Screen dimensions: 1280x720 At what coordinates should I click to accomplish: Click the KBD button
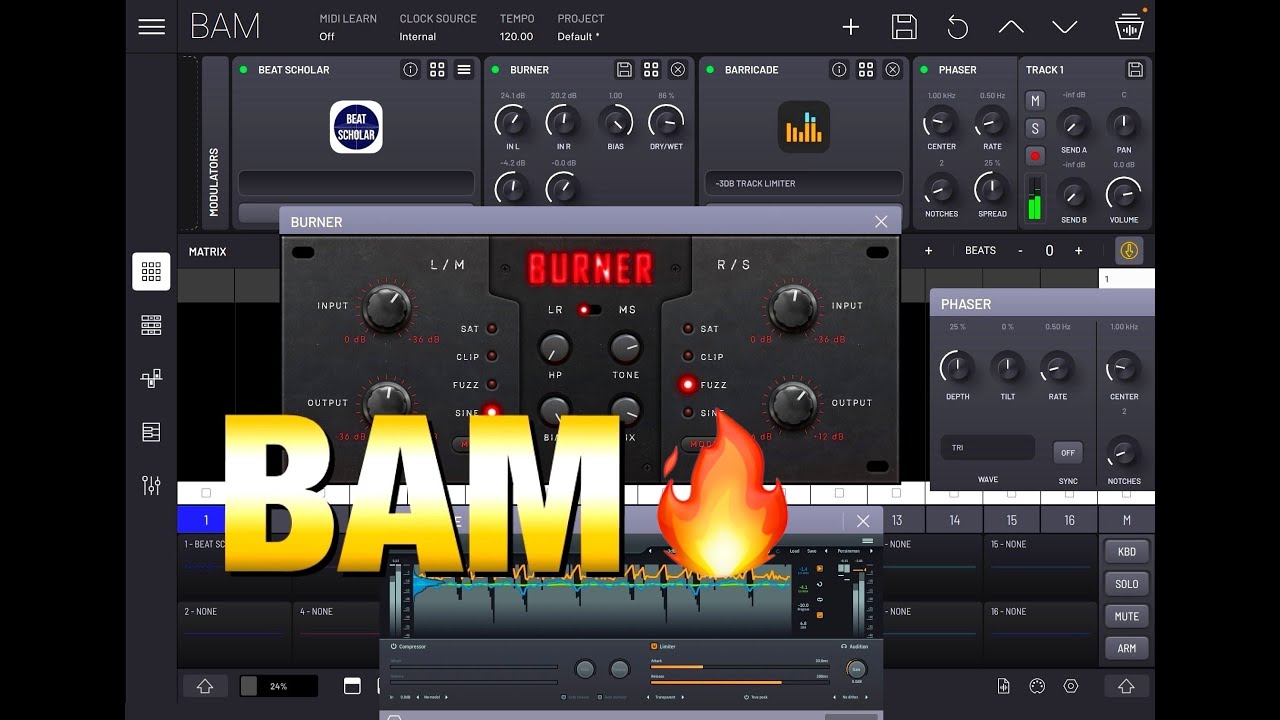click(x=1126, y=552)
